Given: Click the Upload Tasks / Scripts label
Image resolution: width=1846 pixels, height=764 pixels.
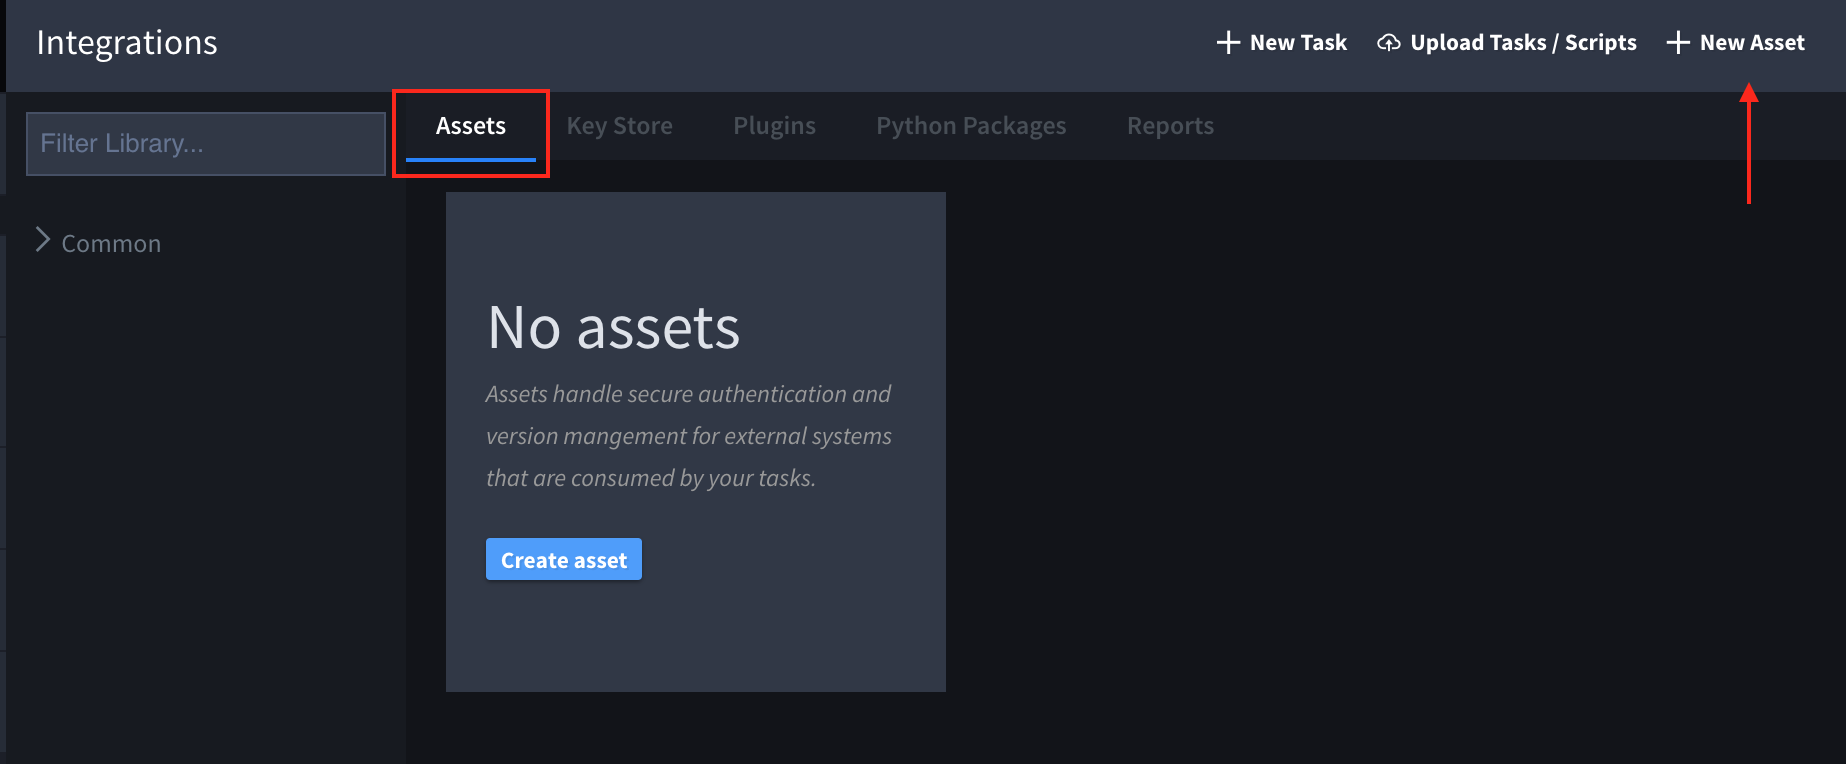Looking at the screenshot, I should click(1522, 43).
